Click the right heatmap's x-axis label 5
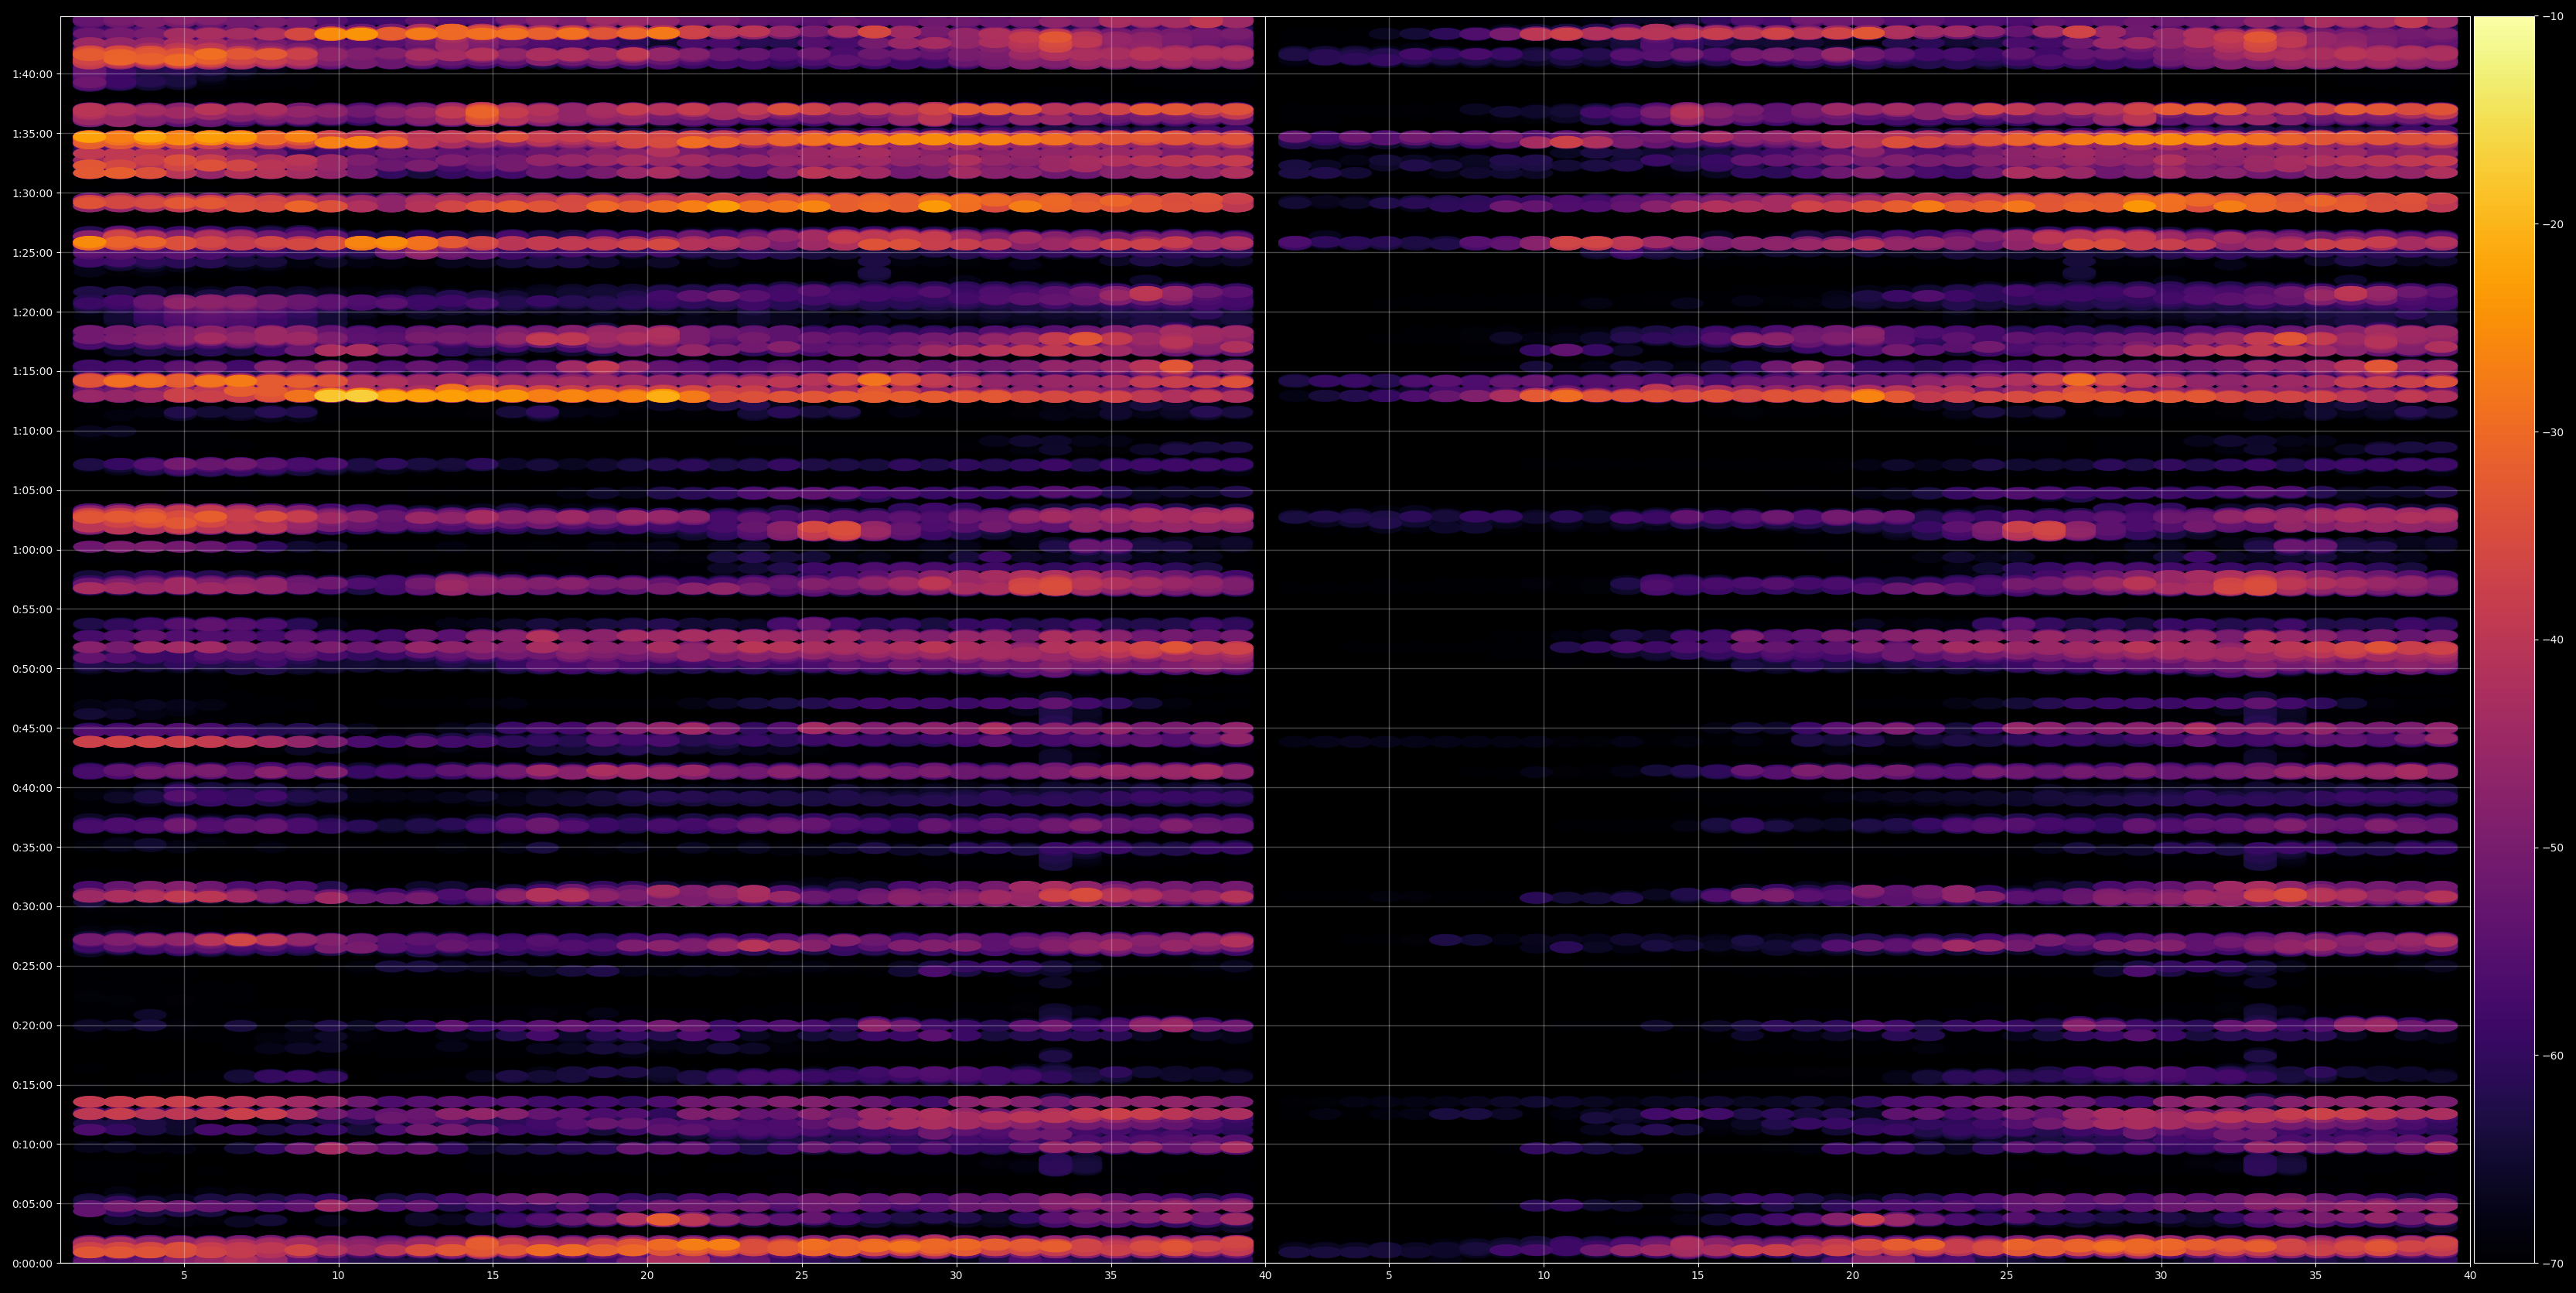 tap(1389, 1276)
